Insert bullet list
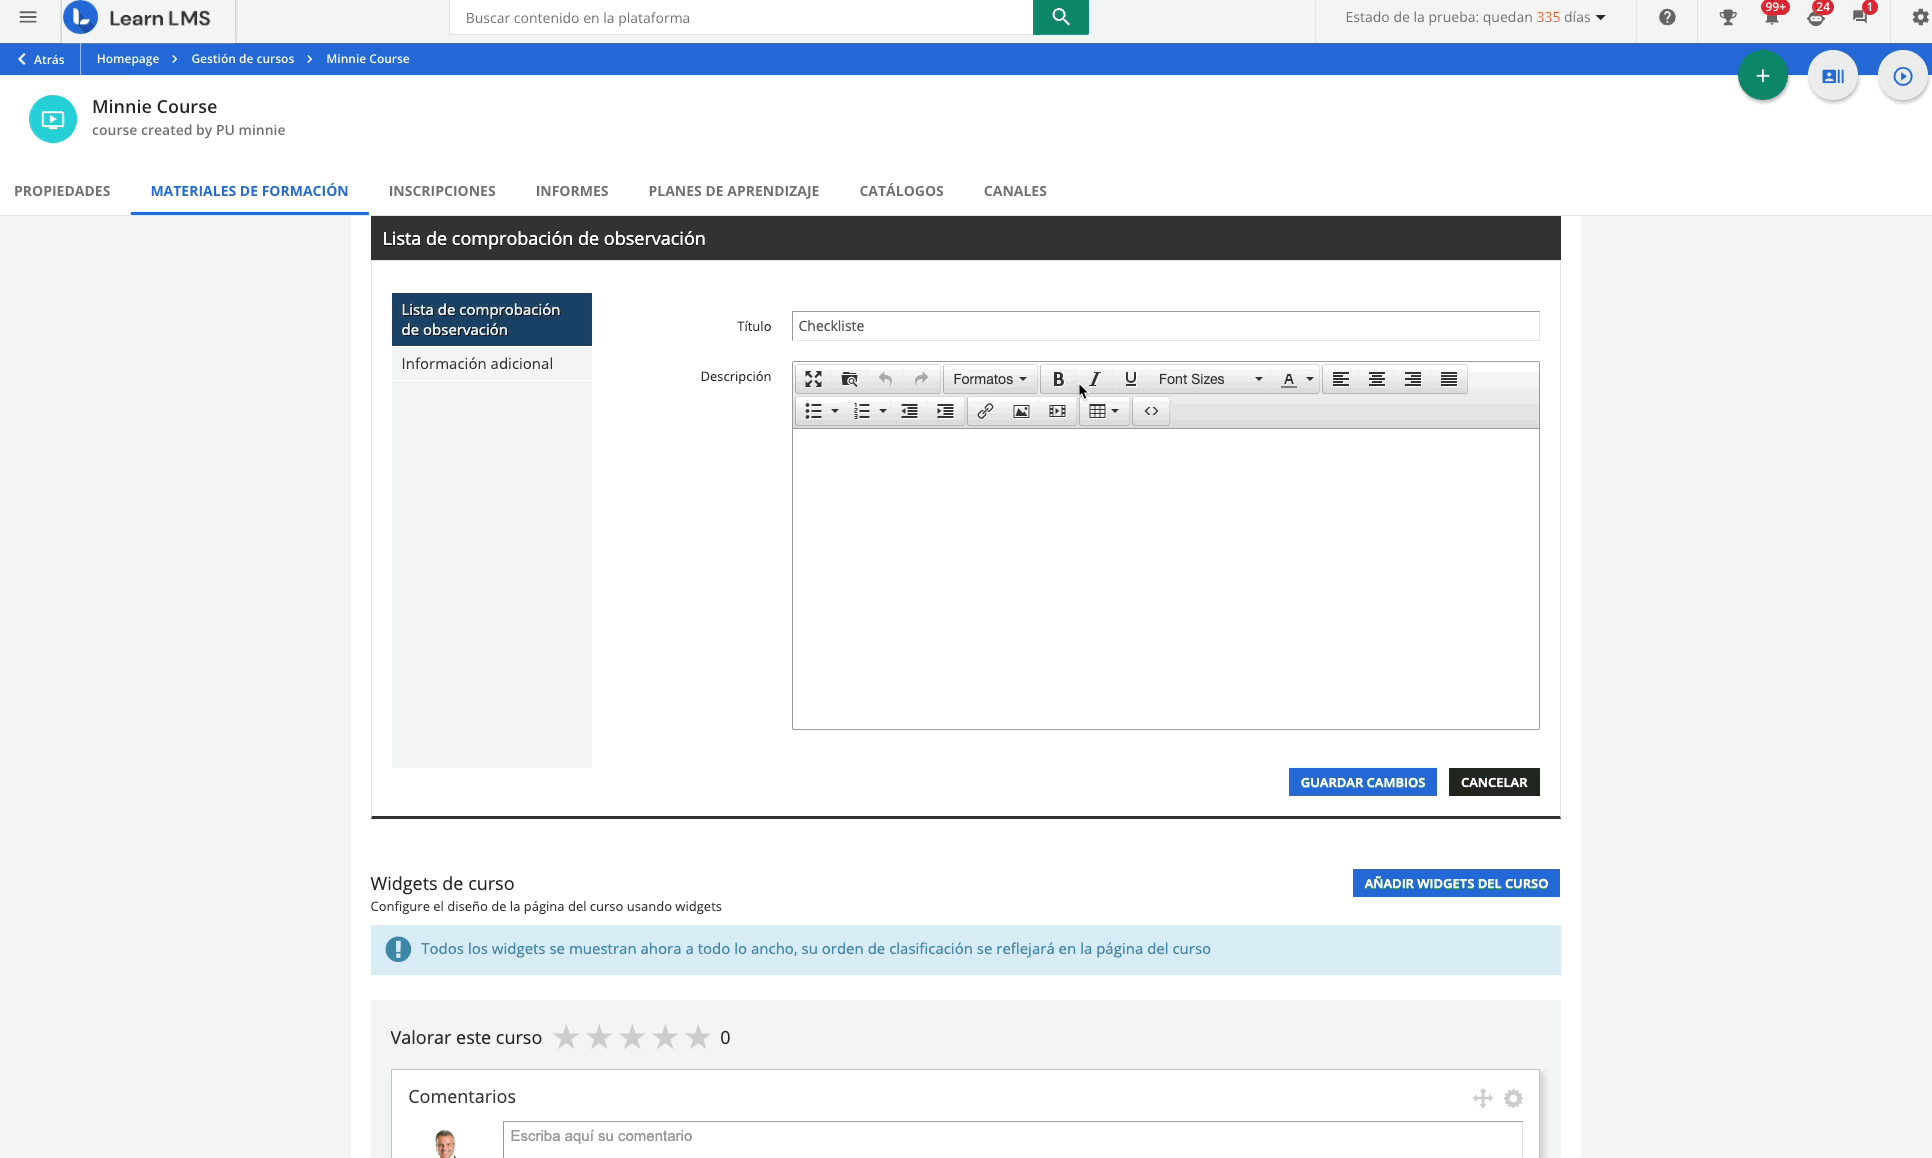This screenshot has width=1932, height=1158. (x=814, y=411)
